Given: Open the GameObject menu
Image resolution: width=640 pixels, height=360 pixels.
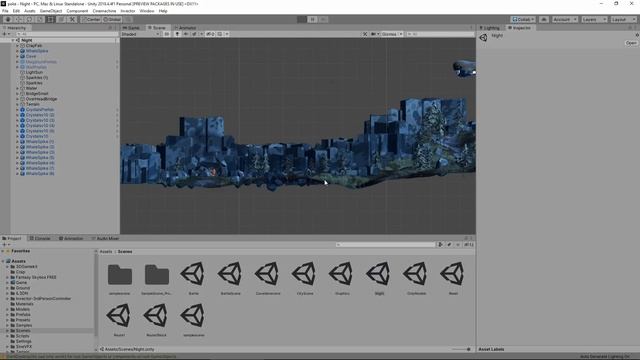Looking at the screenshot, I should (x=51, y=11).
